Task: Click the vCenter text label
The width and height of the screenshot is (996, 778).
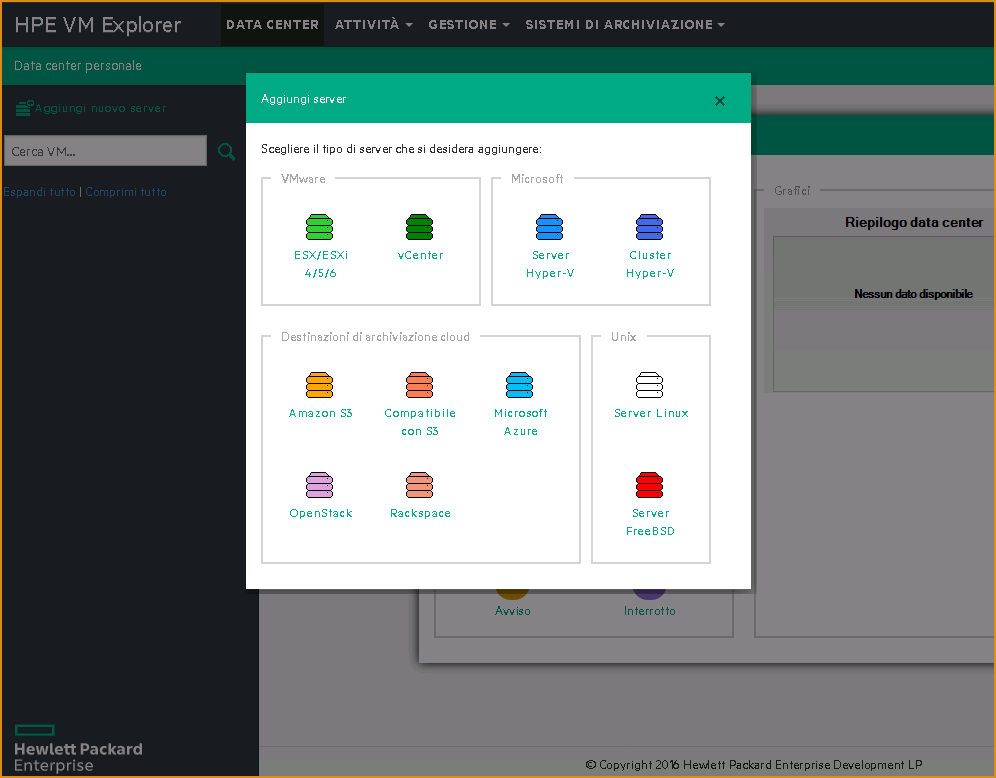Action: click(x=420, y=255)
